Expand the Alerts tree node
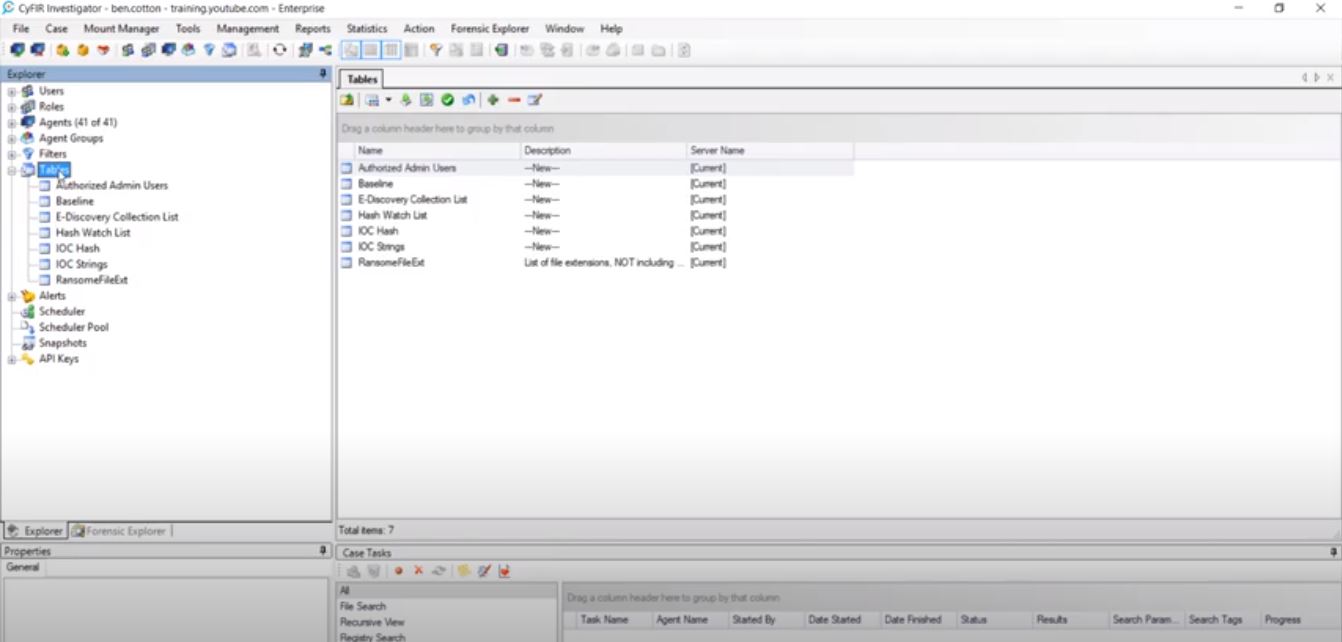Viewport: 1342px width, 642px height. [12, 296]
